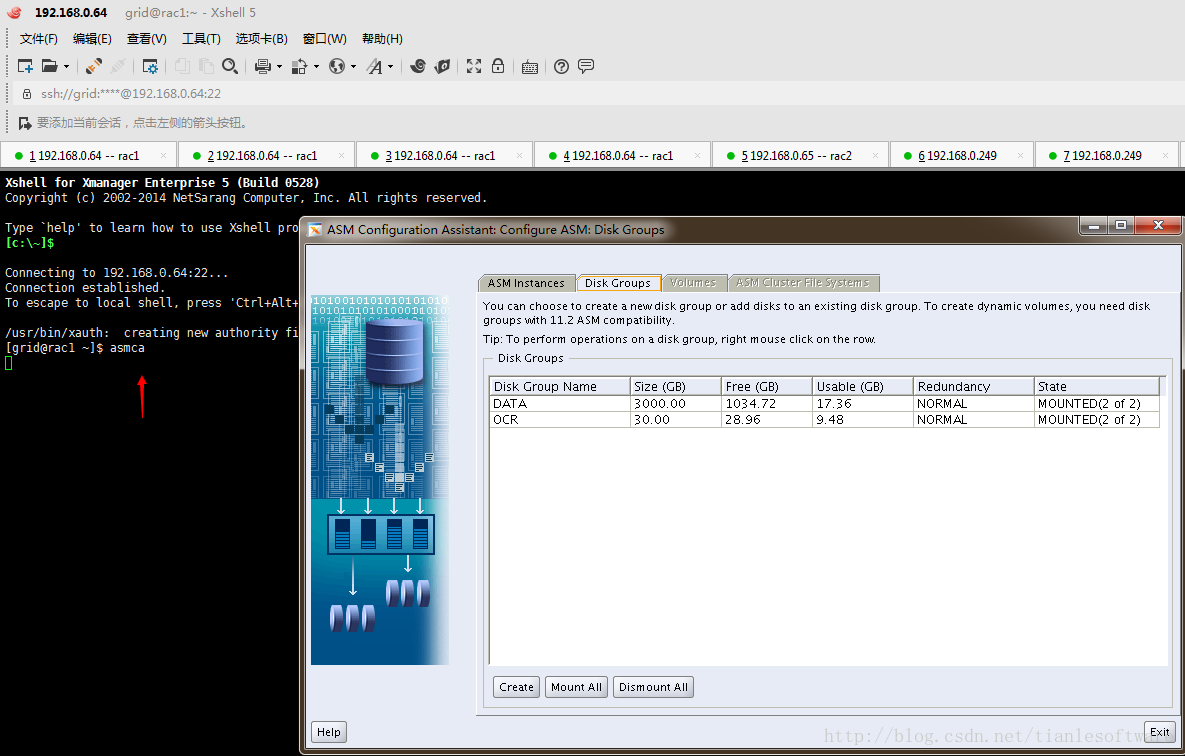Click the padlock icon in address bar

point(27,94)
